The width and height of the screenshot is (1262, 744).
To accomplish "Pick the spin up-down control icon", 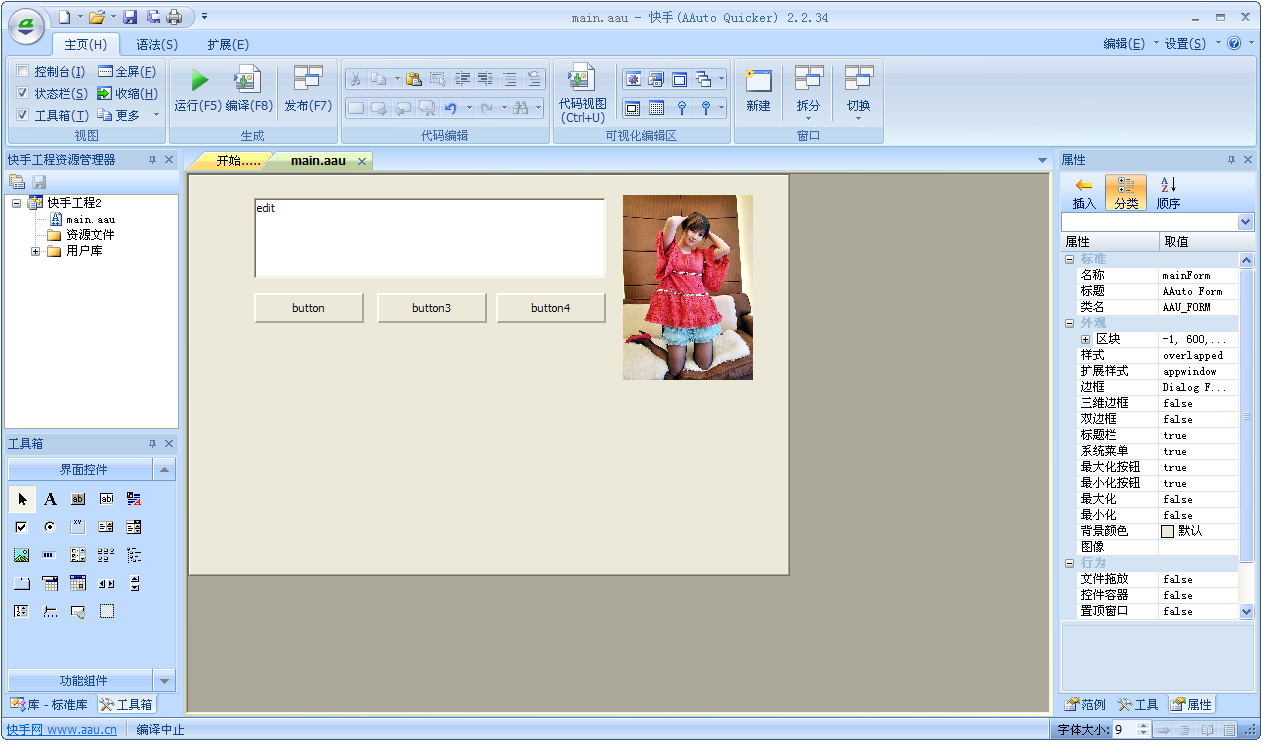I will pos(134,583).
